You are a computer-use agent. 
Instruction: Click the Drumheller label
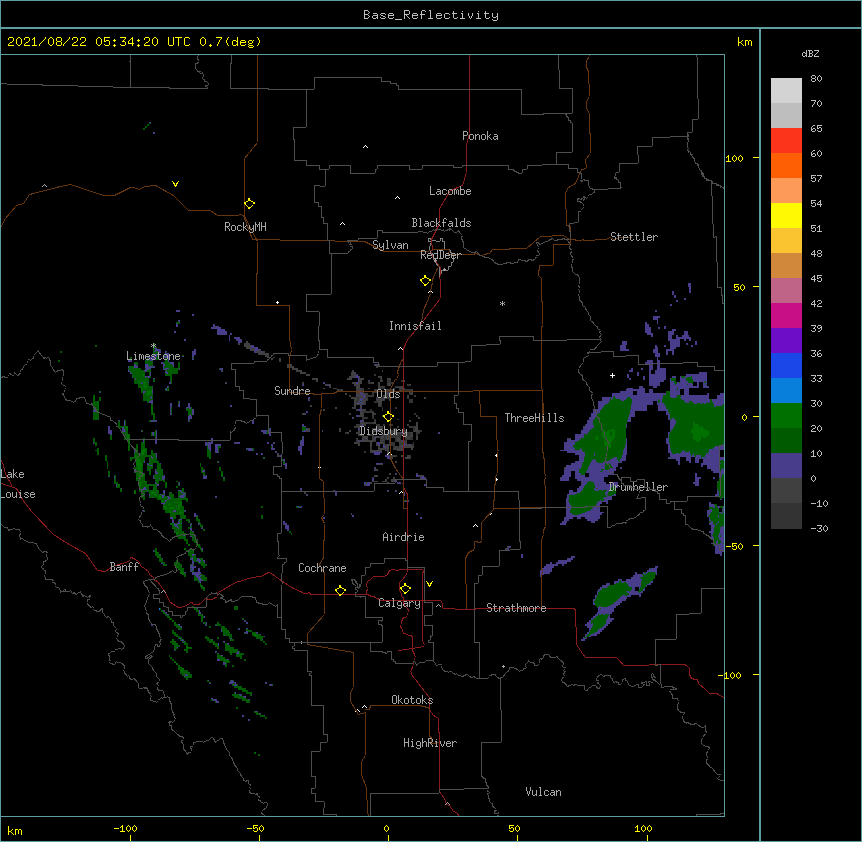(638, 487)
